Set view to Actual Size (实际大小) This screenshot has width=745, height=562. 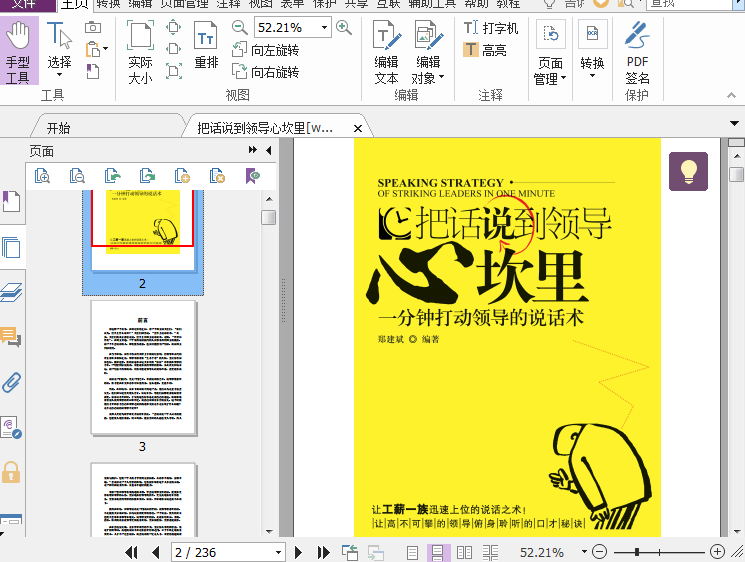(x=141, y=52)
